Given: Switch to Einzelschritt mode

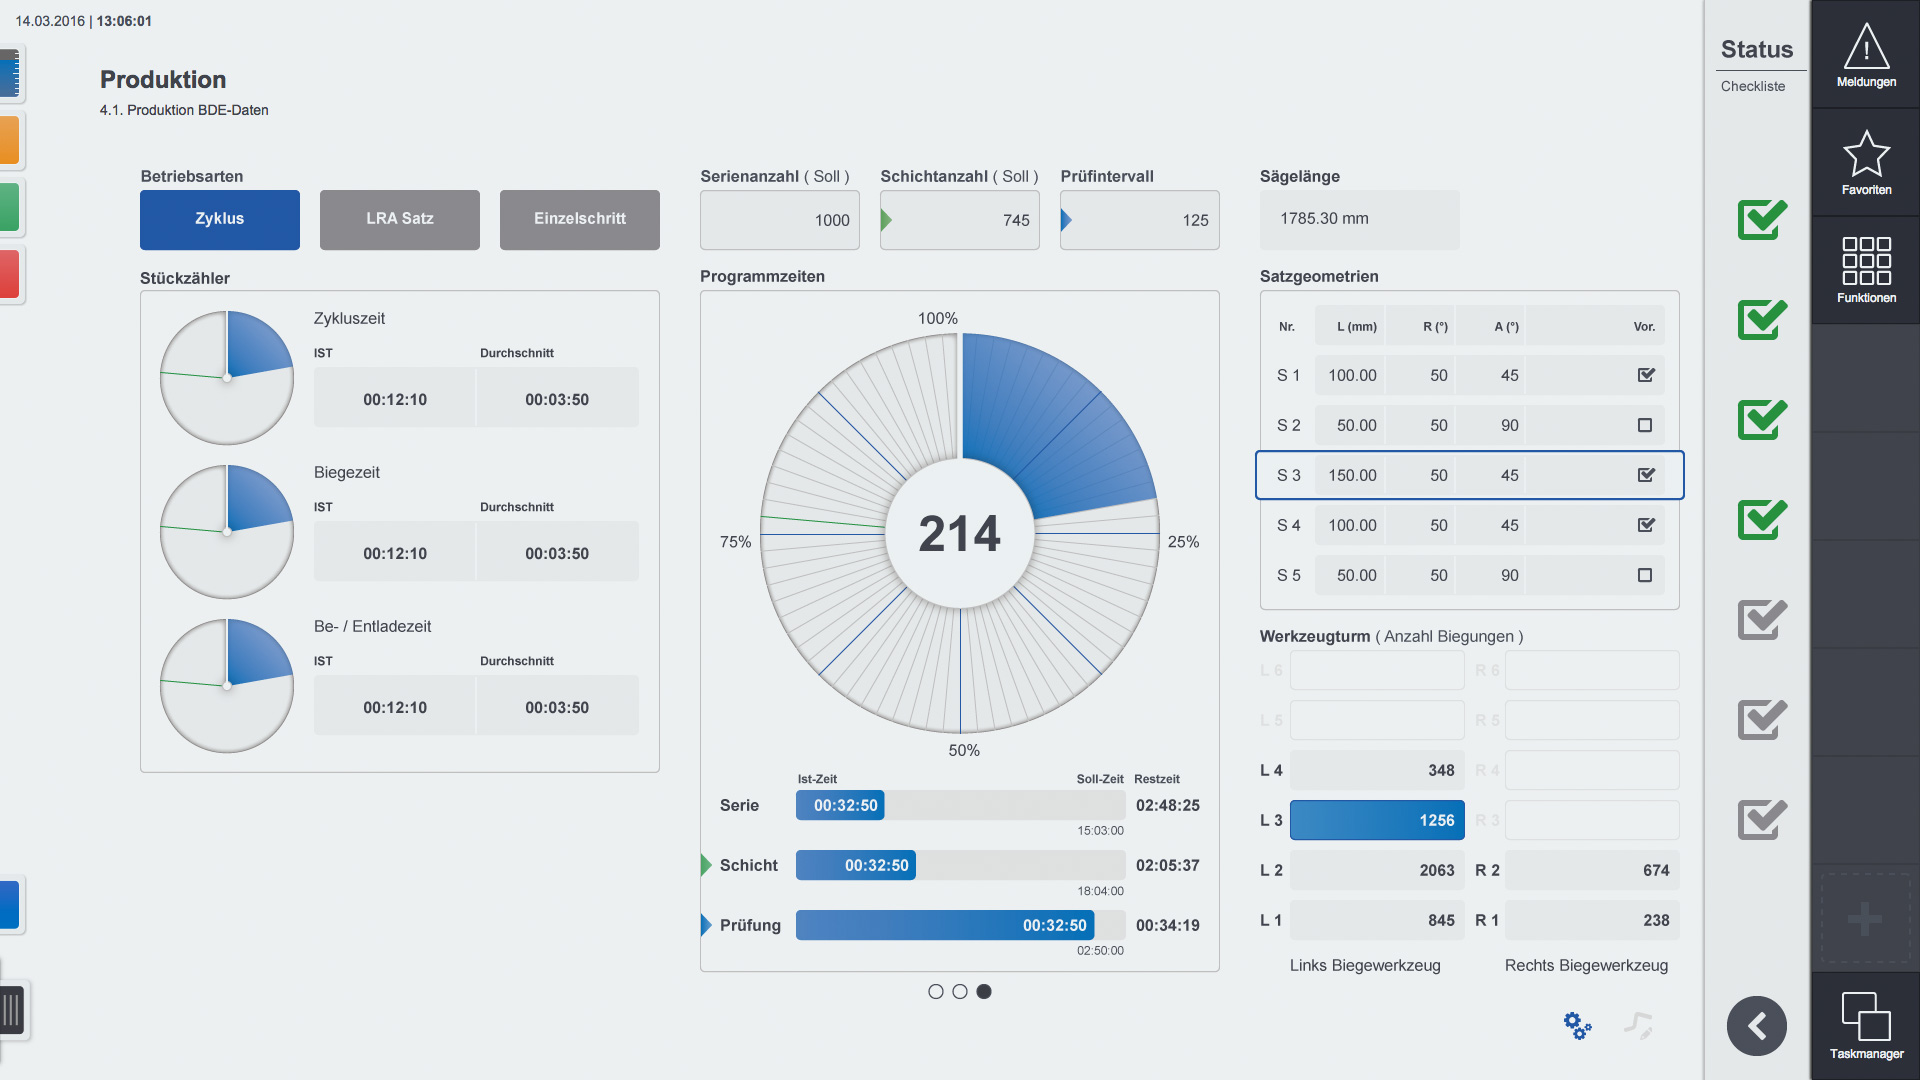Looking at the screenshot, I should coord(580,219).
